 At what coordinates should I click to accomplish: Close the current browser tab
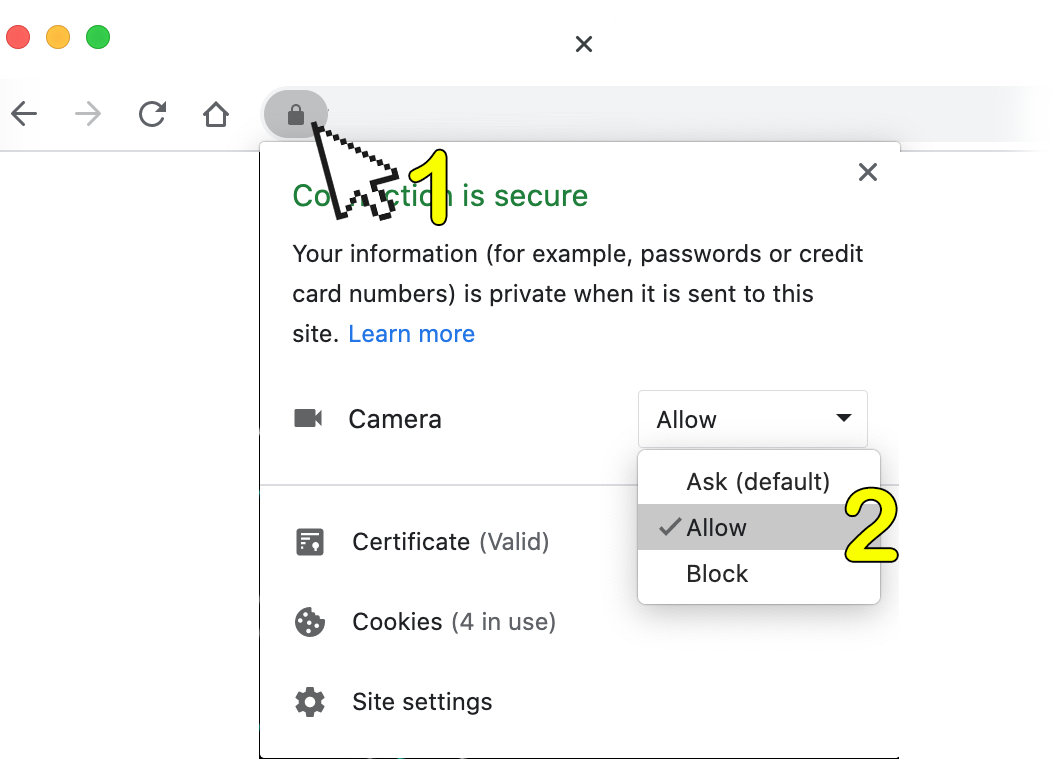click(x=585, y=44)
